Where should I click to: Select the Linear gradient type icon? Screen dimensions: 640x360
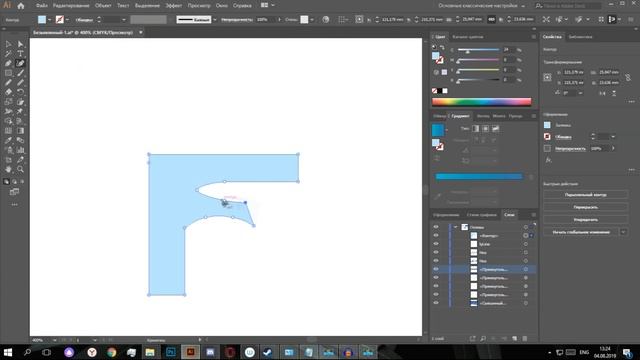click(476, 129)
